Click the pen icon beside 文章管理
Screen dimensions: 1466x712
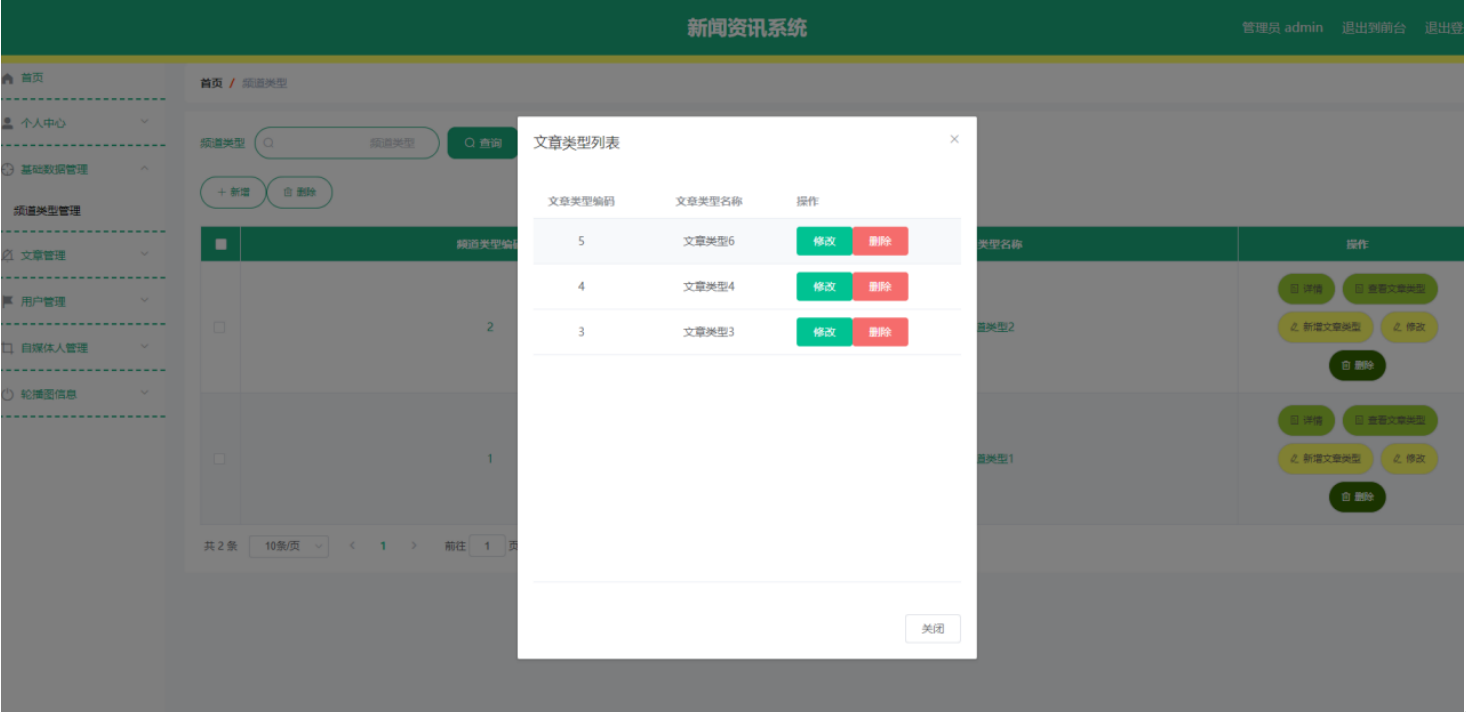pyautogui.click(x=7, y=255)
